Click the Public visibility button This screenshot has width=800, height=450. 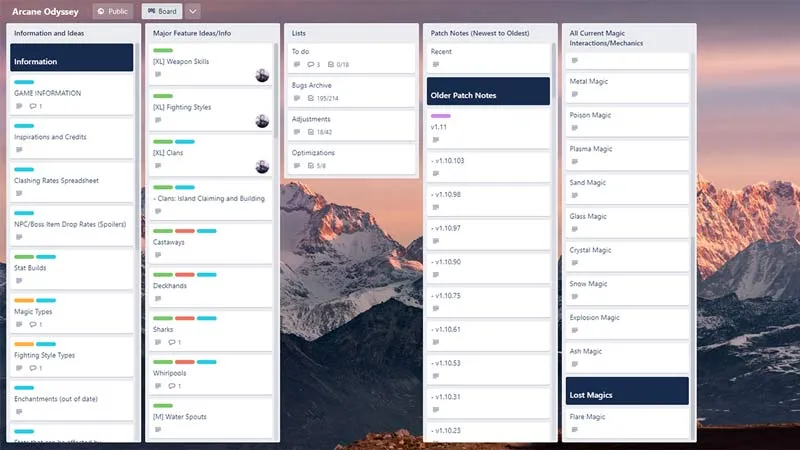pyautogui.click(x=112, y=11)
